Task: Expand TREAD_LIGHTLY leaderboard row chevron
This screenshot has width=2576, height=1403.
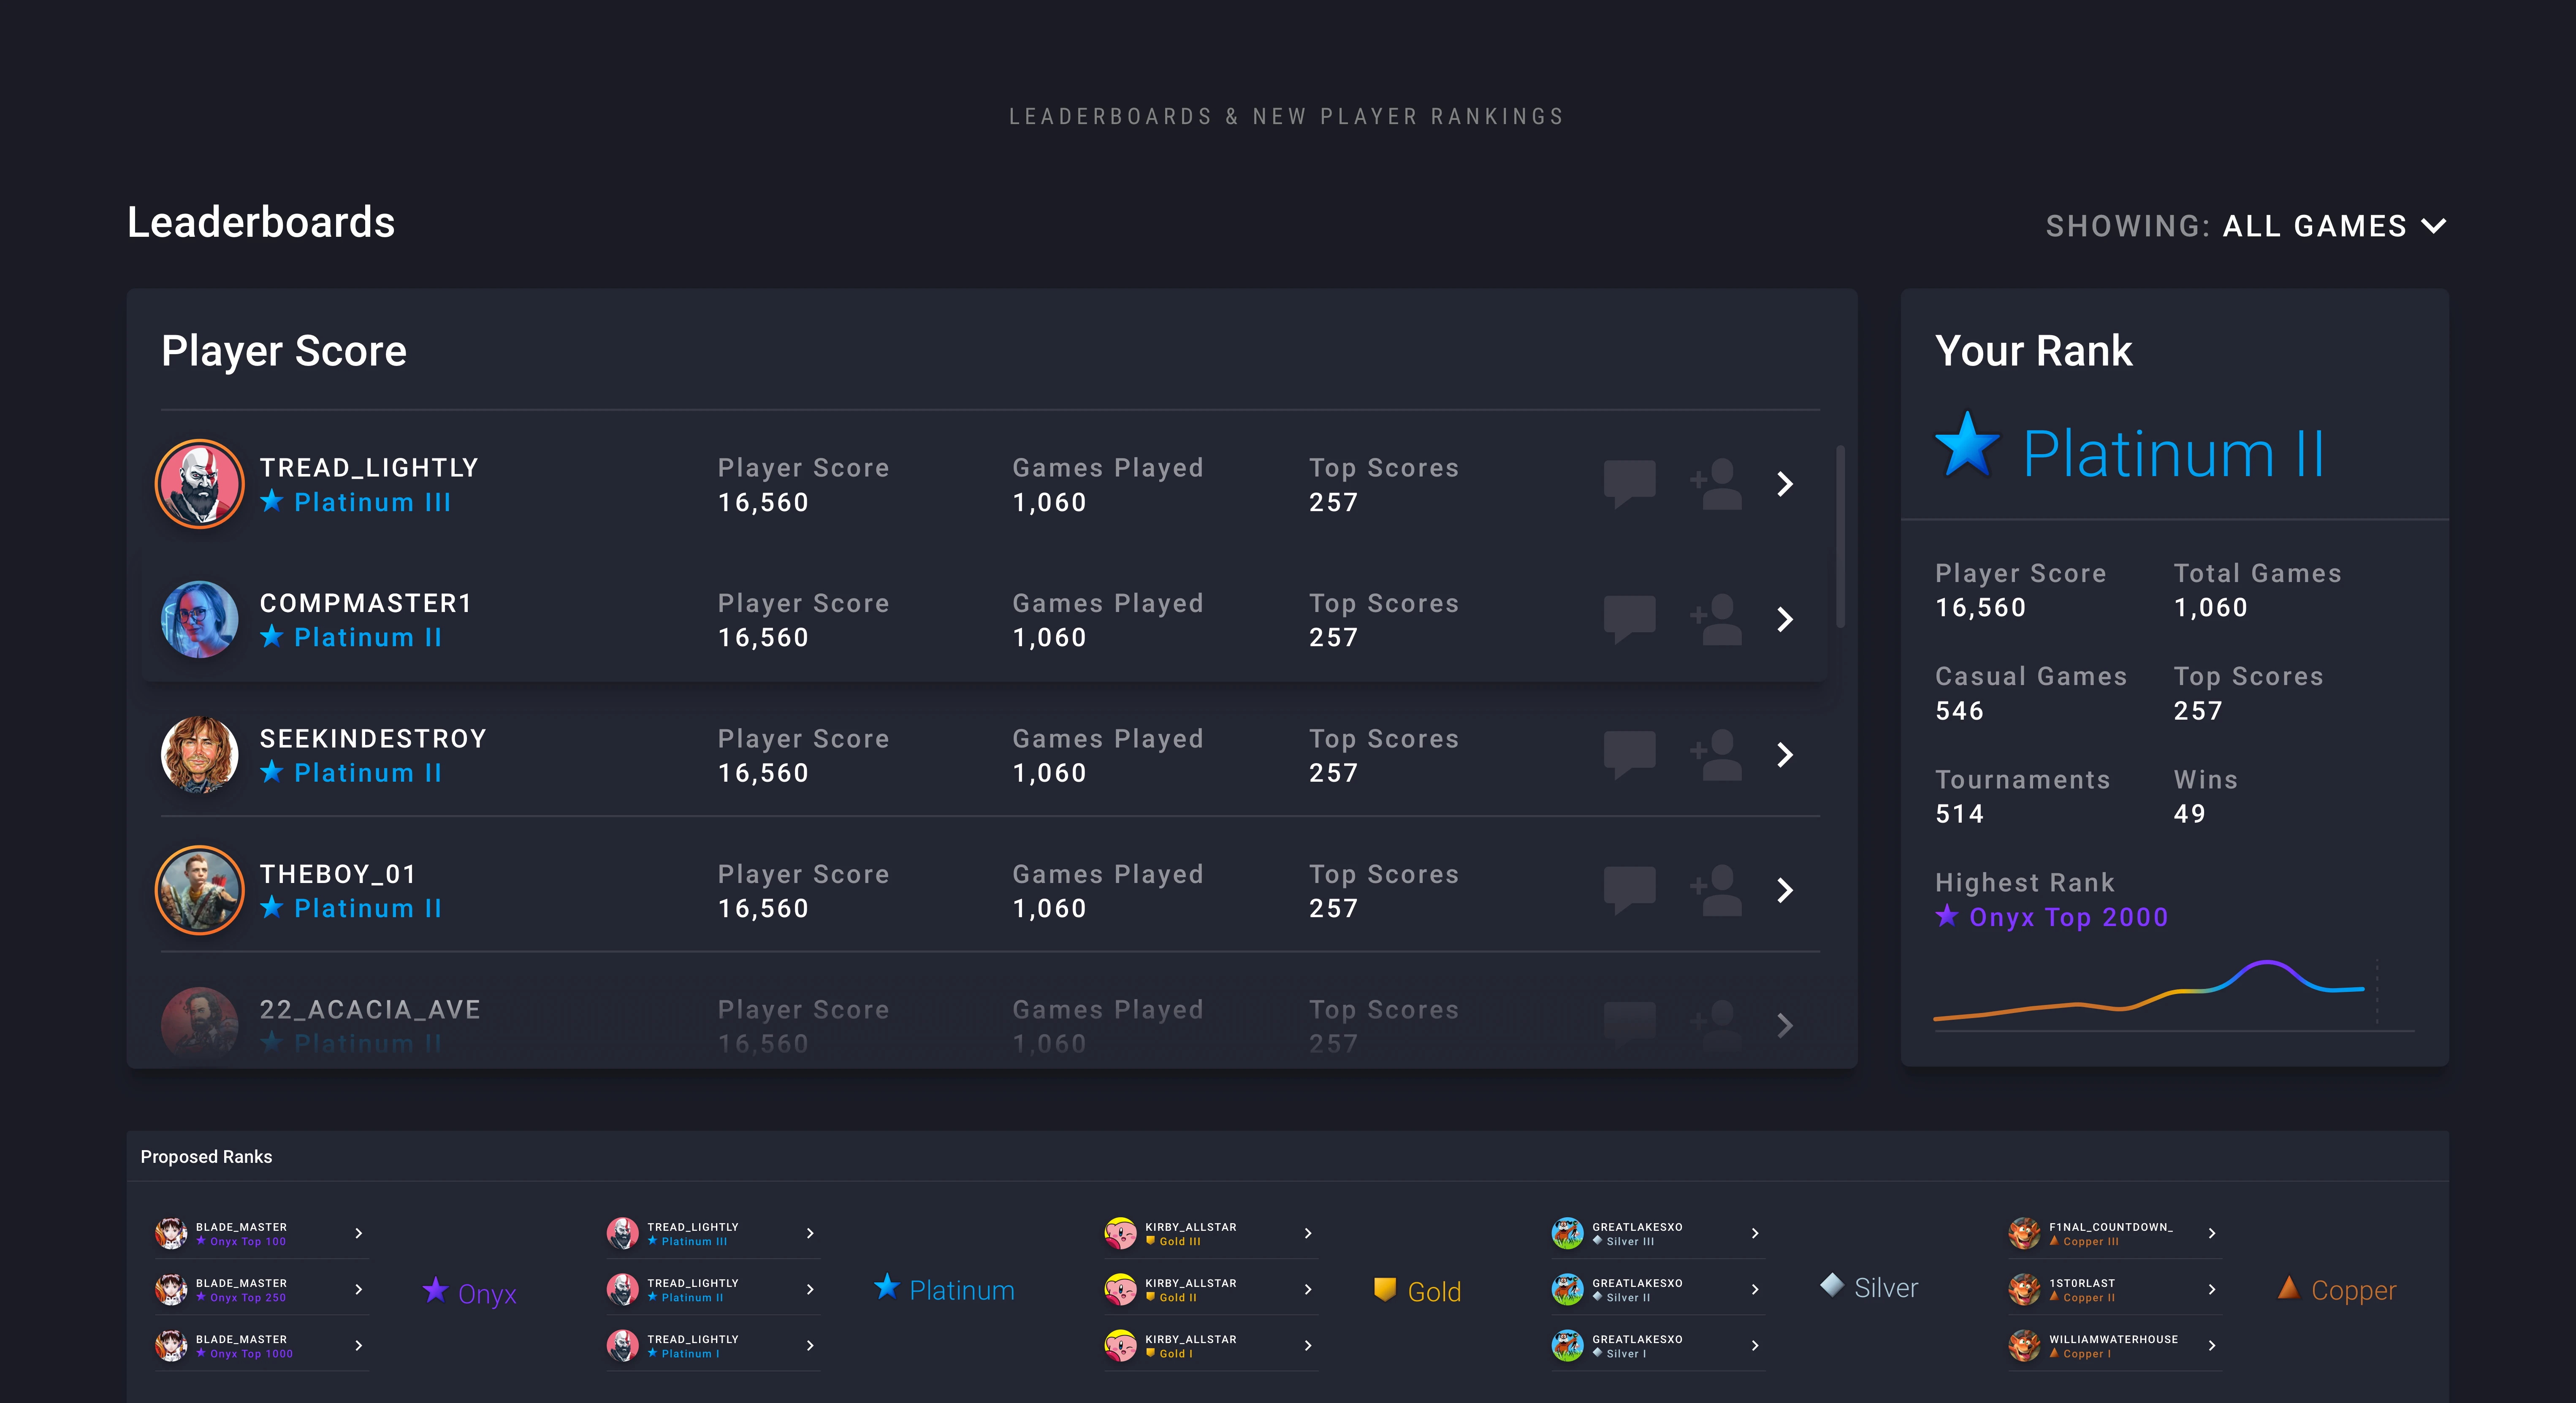Action: pyautogui.click(x=1785, y=484)
